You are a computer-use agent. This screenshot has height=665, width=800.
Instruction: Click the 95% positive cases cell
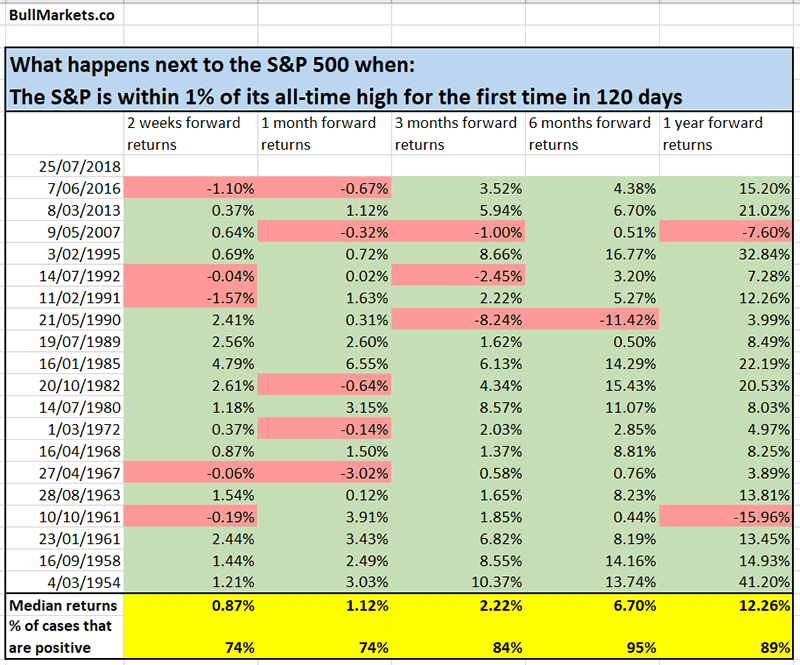[591, 647]
